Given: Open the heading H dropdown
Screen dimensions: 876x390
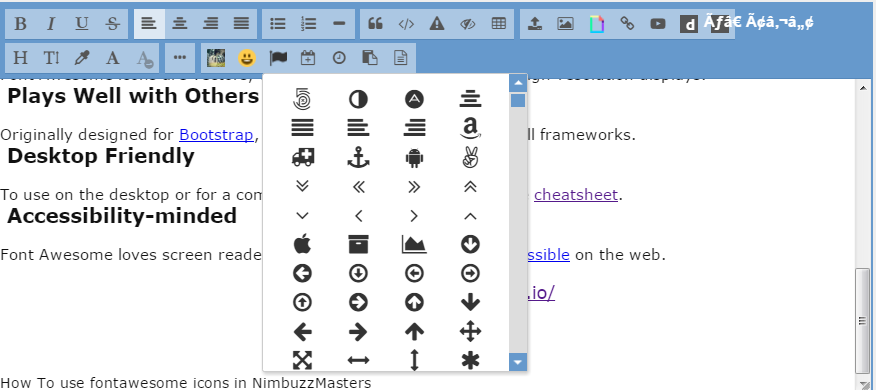Looking at the screenshot, I should (21, 58).
